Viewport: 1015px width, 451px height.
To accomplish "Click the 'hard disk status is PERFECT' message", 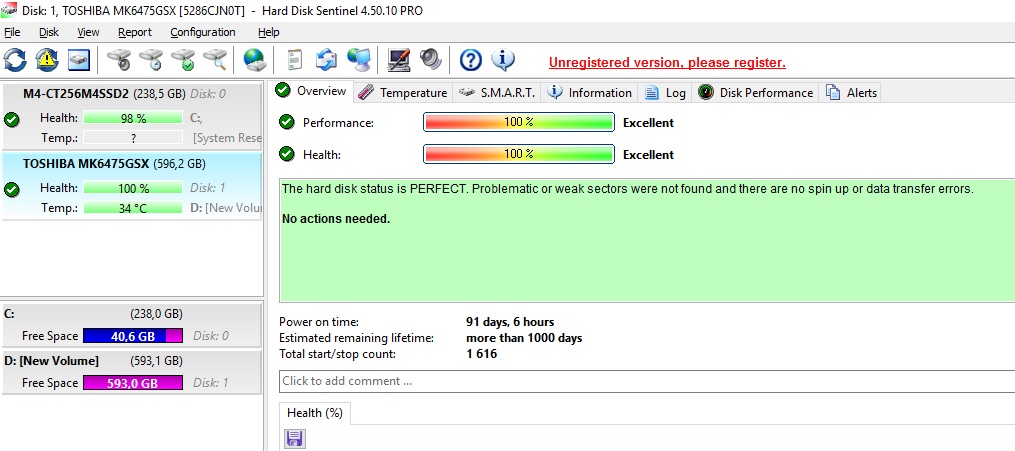I will click(628, 189).
